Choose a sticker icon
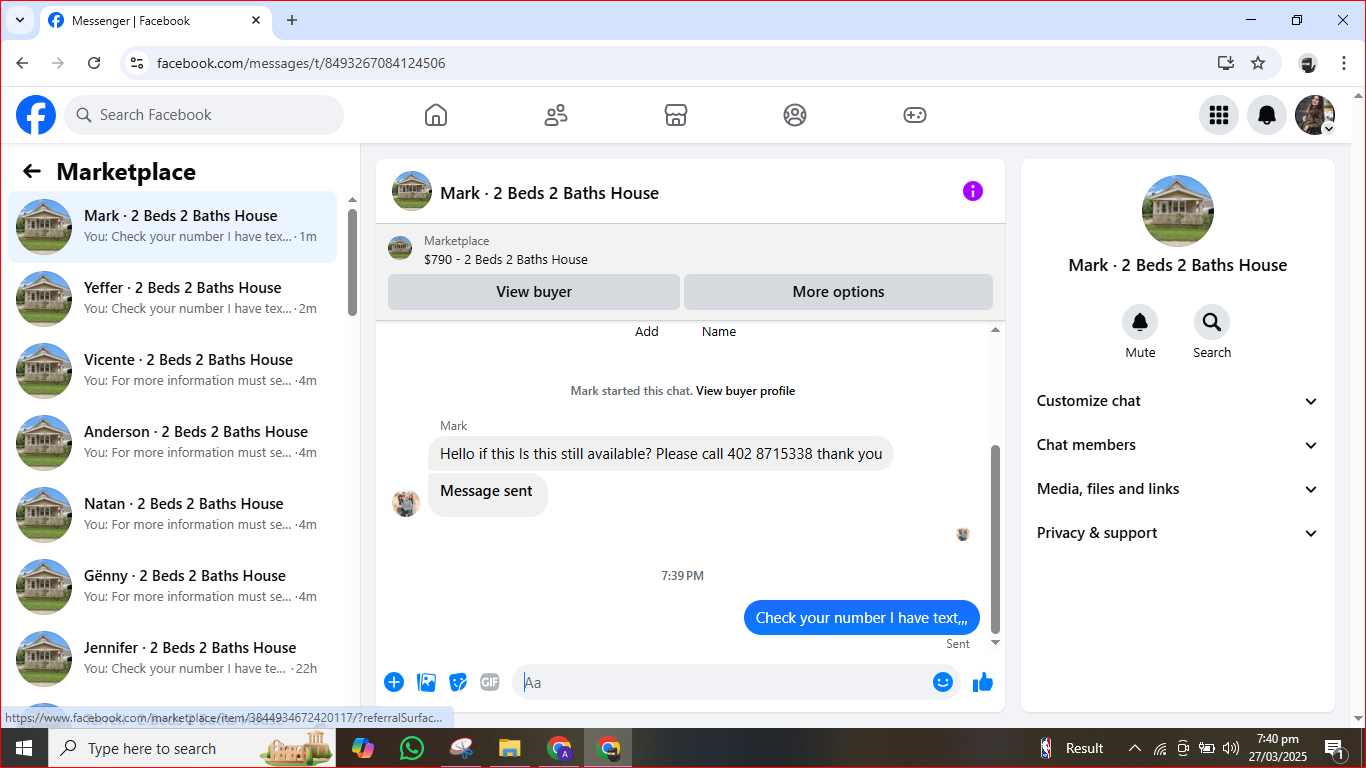The image size is (1366, 768). pyautogui.click(x=459, y=682)
